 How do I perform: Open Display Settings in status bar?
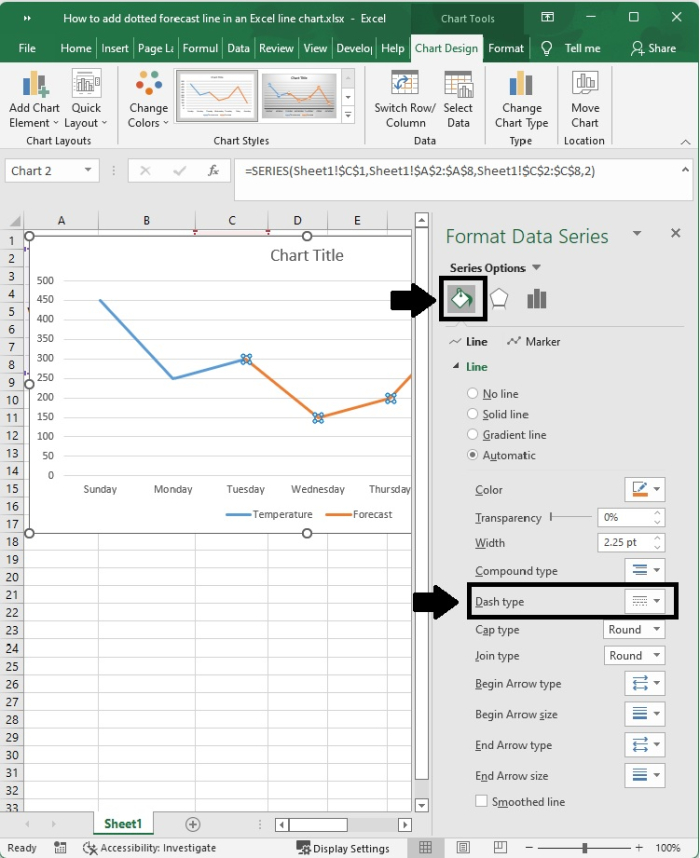click(343, 848)
